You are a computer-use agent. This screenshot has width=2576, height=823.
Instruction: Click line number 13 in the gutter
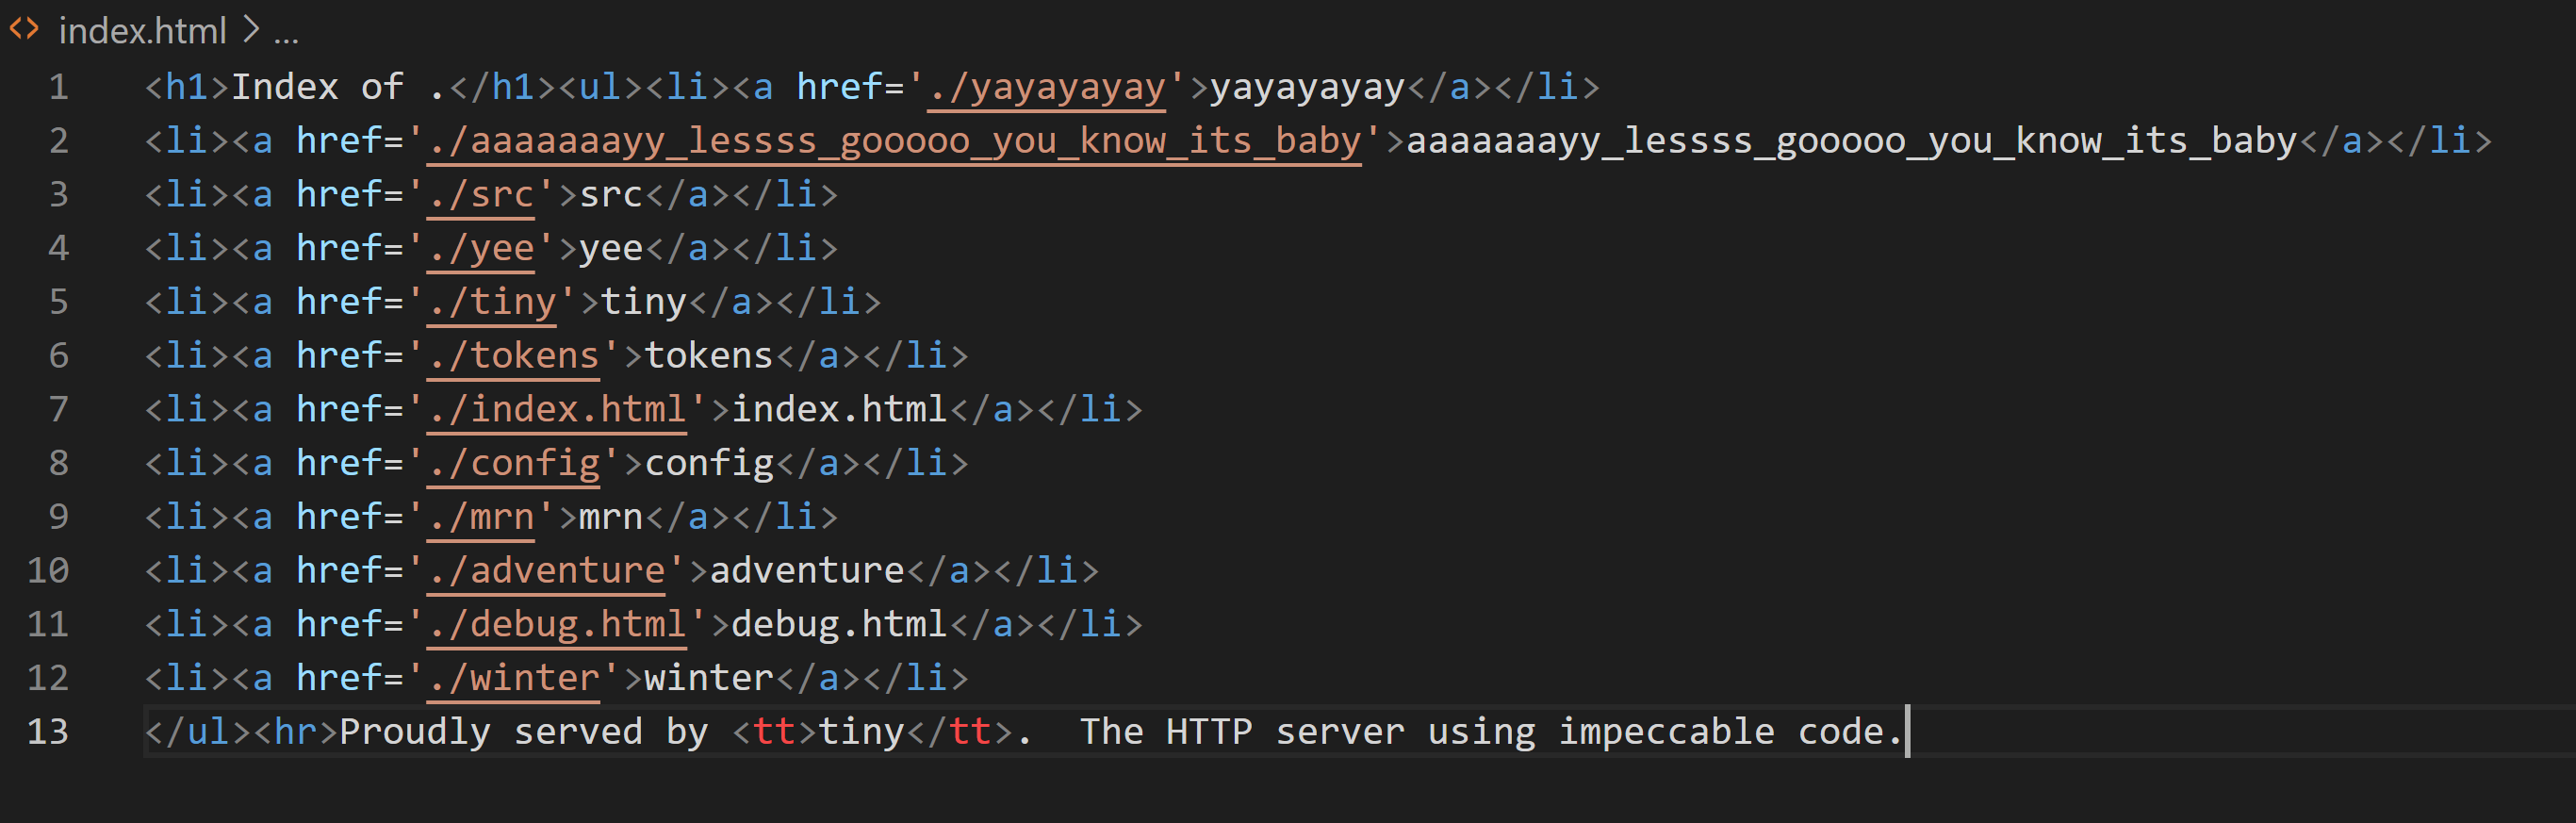(48, 732)
